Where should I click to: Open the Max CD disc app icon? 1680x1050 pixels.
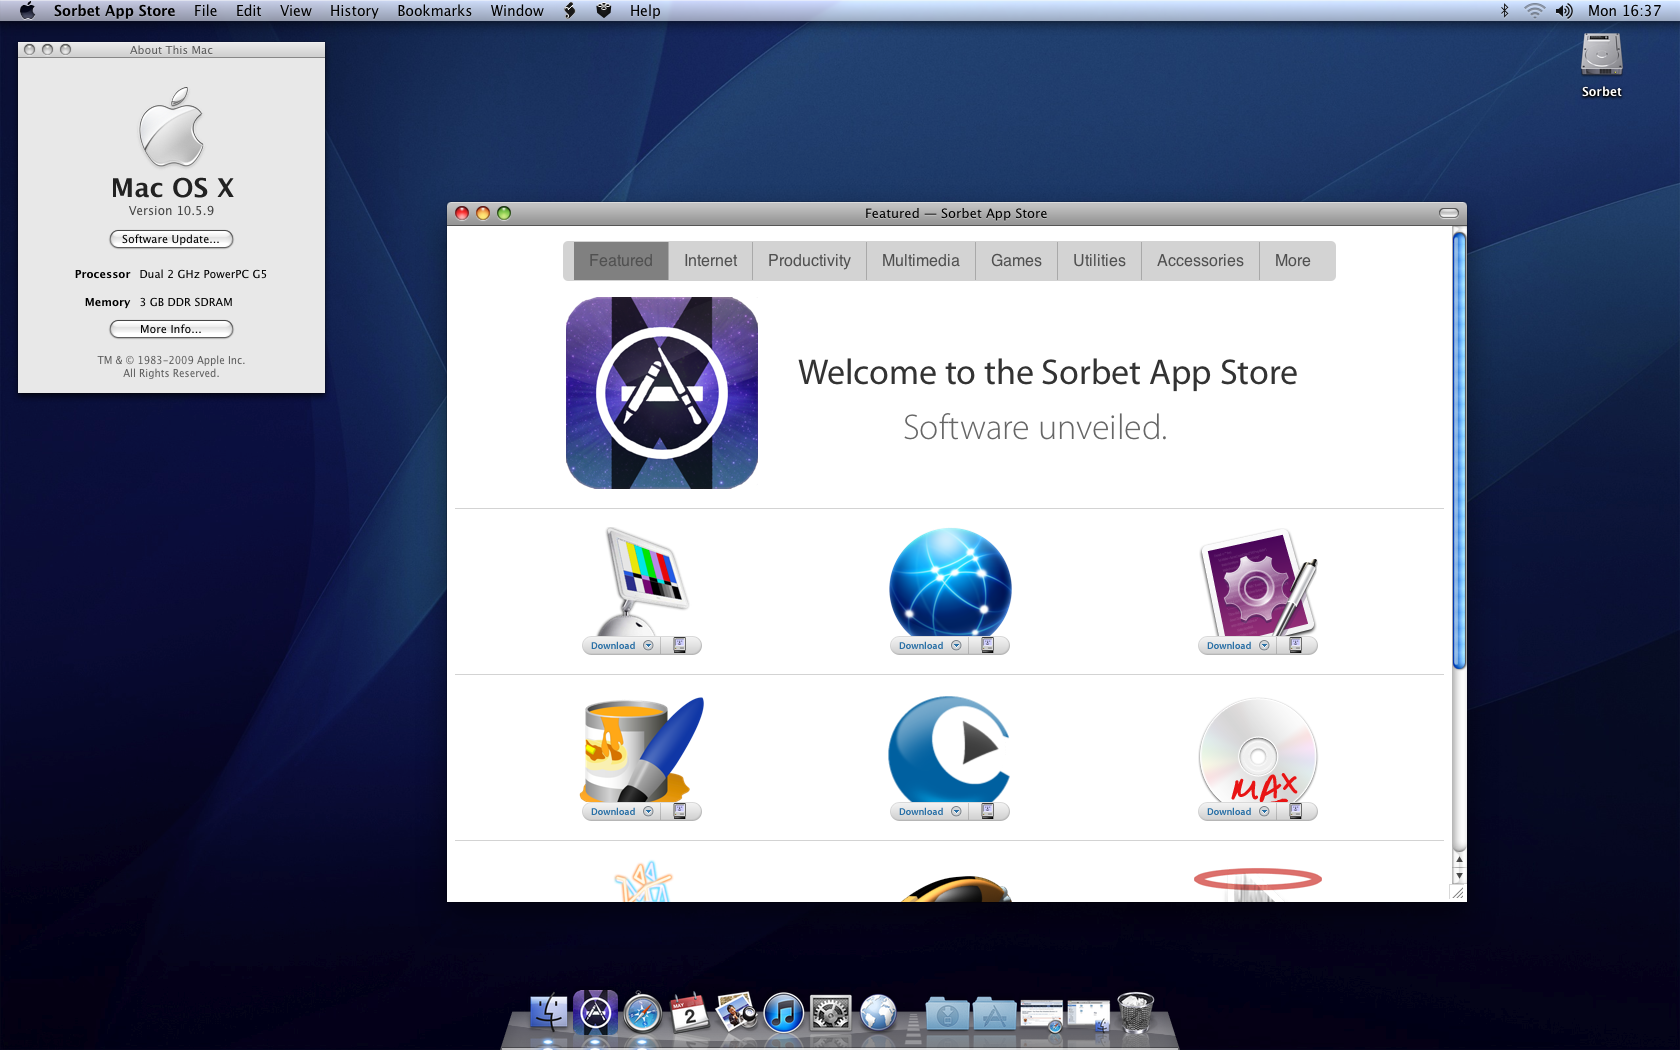pos(1258,752)
